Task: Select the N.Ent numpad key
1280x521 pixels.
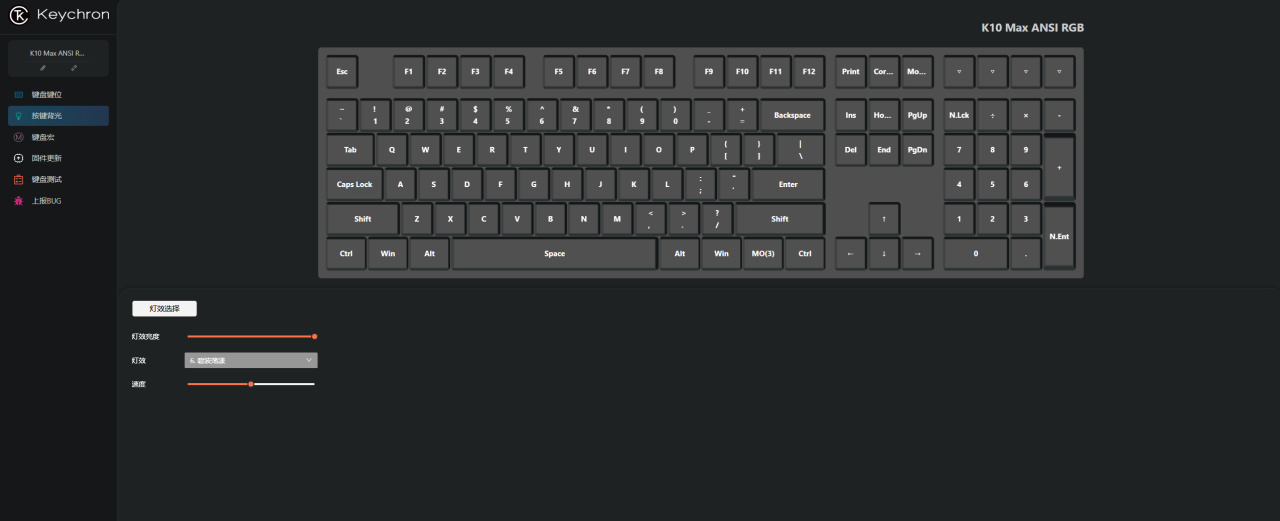Action: click(1059, 236)
